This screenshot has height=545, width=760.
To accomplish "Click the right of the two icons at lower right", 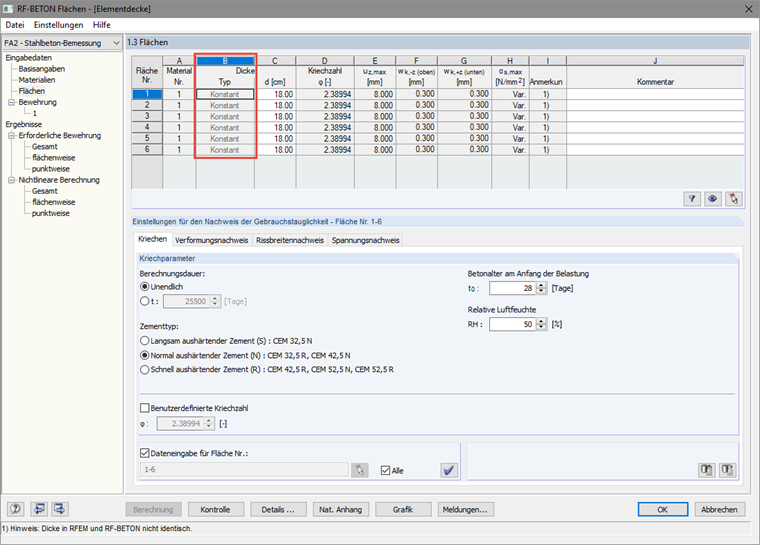I will 727,470.
